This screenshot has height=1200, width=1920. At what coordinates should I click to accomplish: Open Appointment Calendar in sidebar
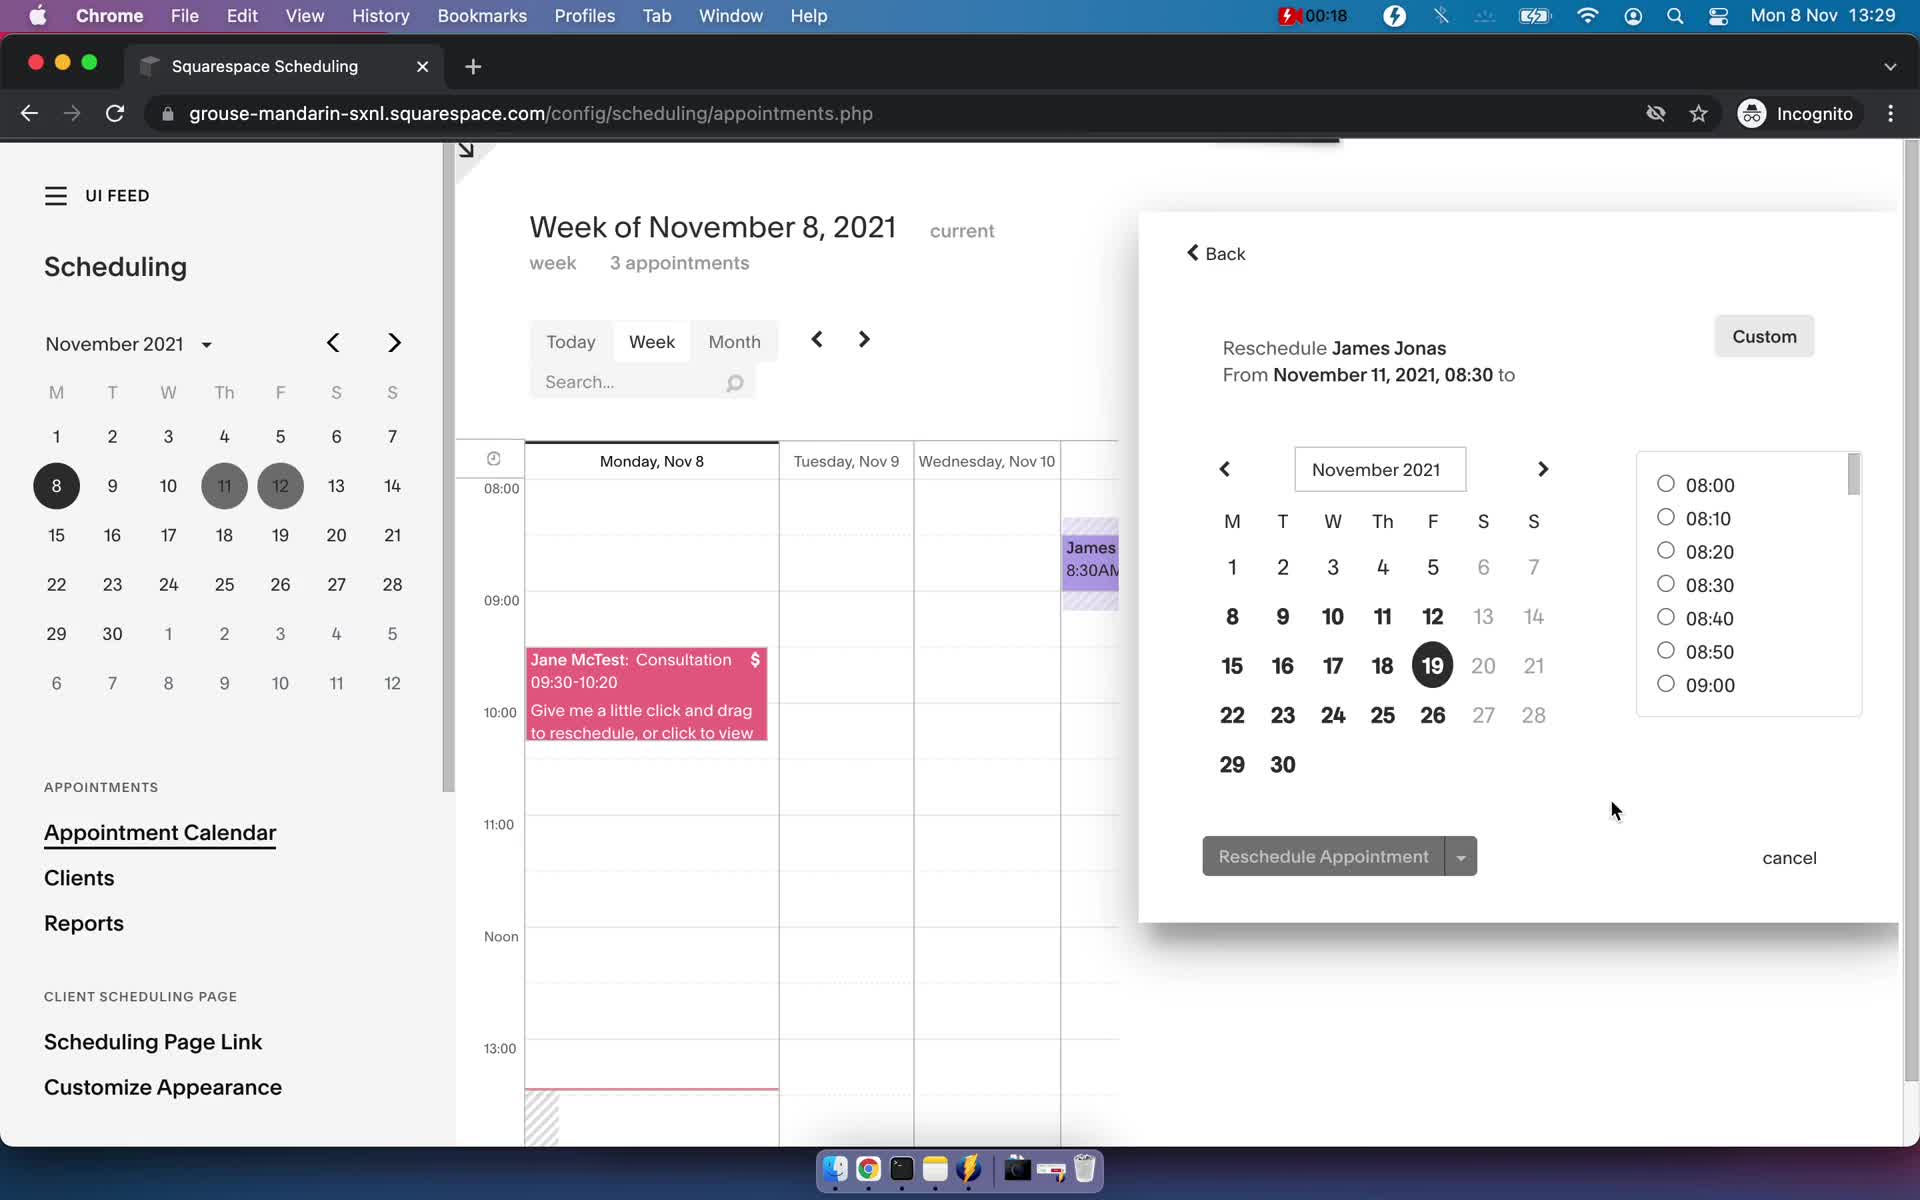pos(160,833)
